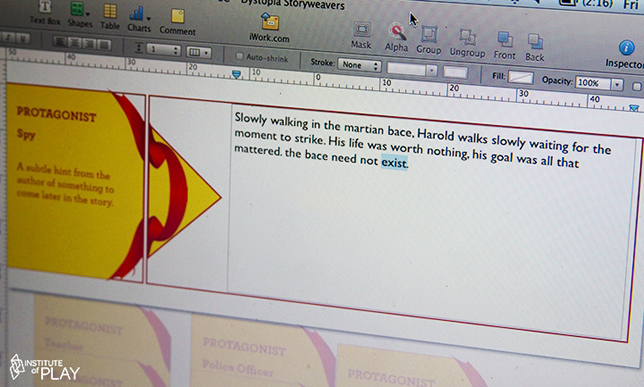Adjust the line spacing value stepper
This screenshot has width=644, height=387.
[x=176, y=51]
